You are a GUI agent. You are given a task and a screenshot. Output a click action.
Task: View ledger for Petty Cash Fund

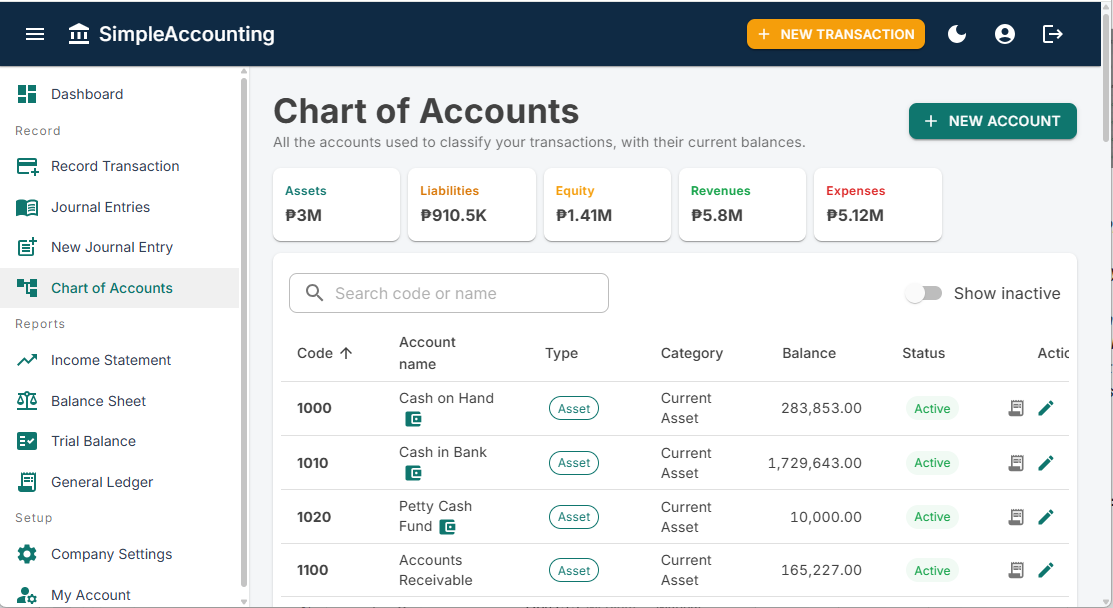[1016, 517]
